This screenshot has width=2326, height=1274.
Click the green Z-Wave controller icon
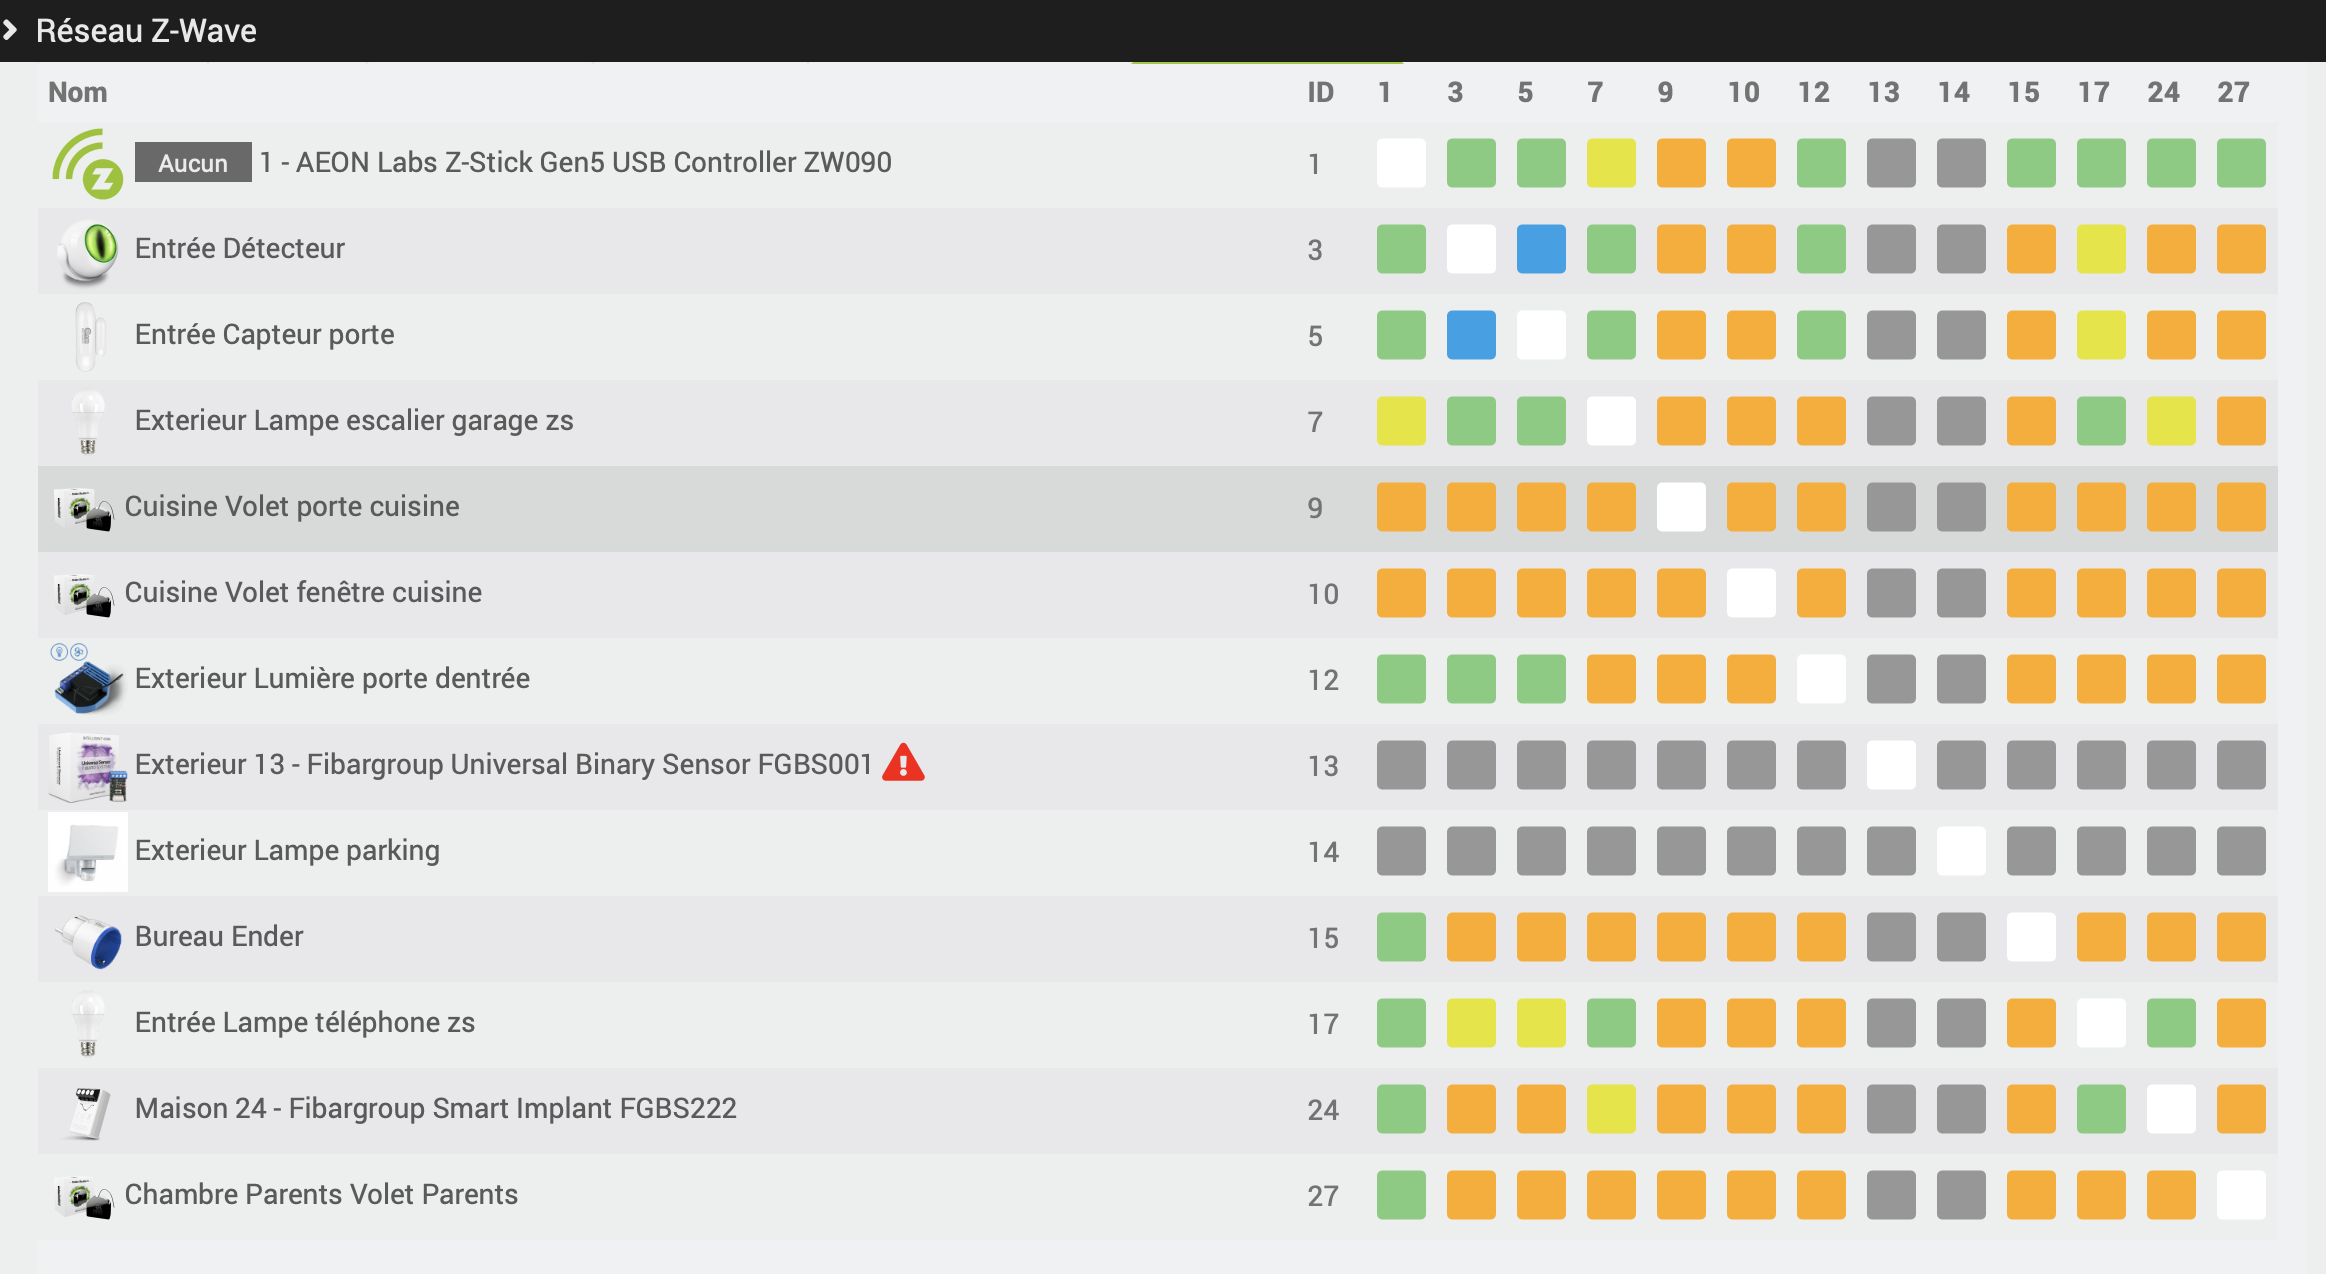pyautogui.click(x=87, y=163)
